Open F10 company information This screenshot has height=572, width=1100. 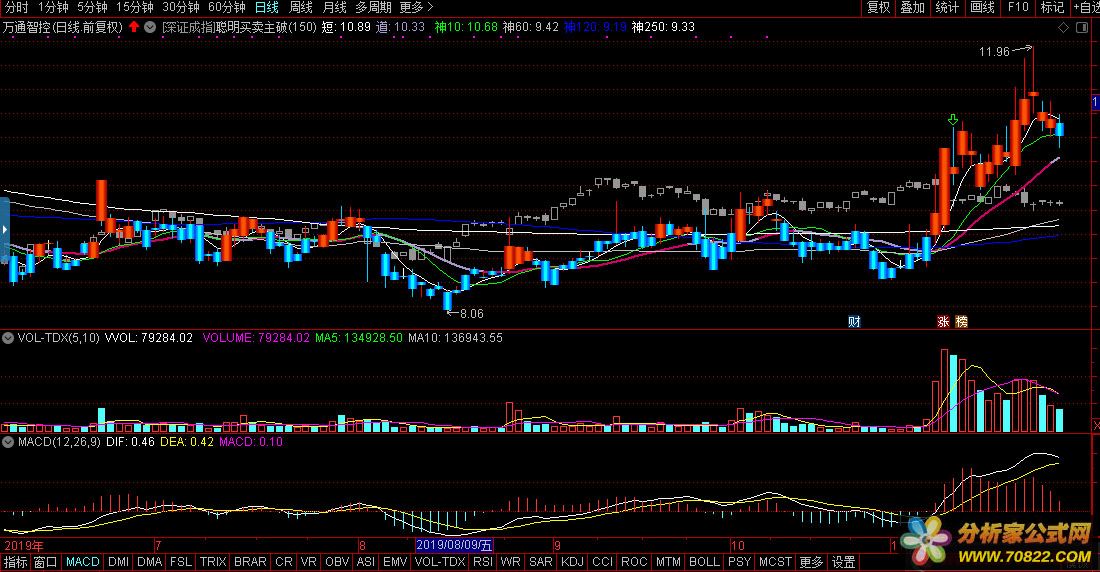tap(1018, 7)
